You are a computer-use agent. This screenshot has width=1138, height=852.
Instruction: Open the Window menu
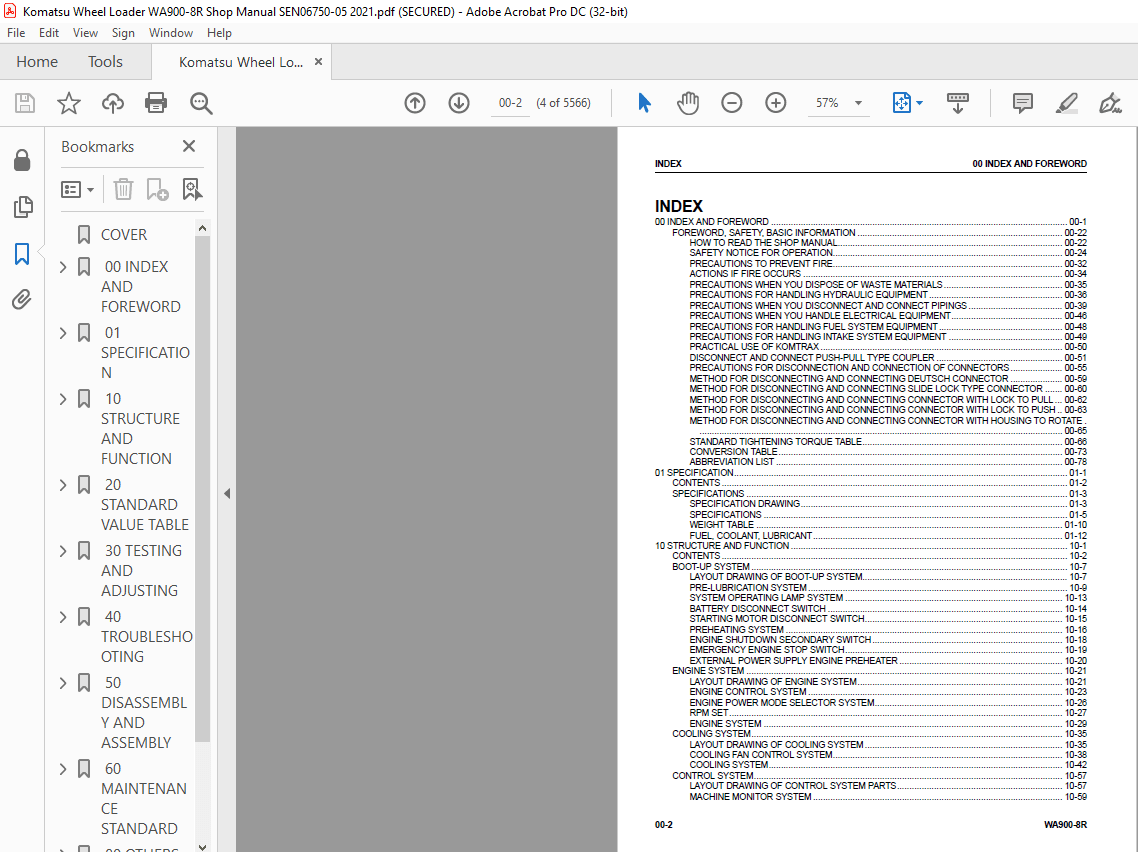pos(171,33)
